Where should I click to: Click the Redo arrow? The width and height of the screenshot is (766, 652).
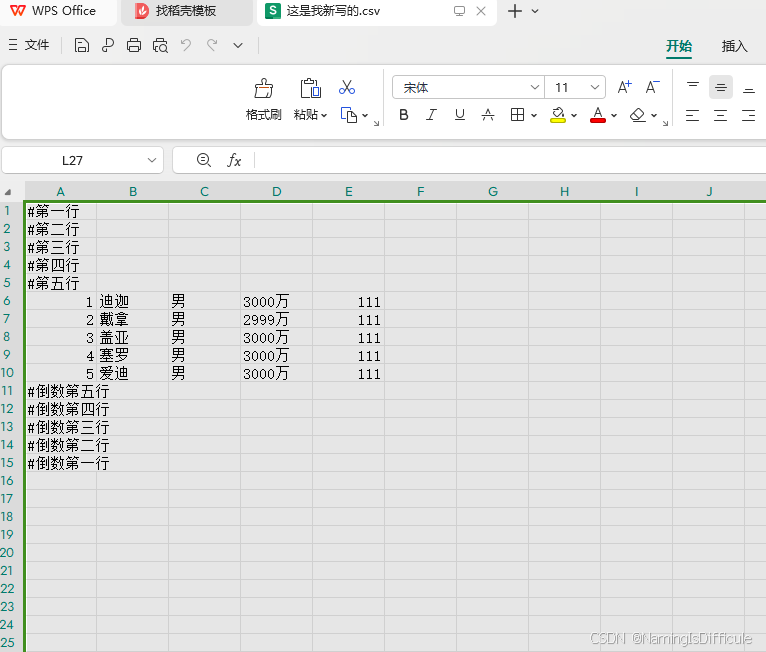pos(212,45)
